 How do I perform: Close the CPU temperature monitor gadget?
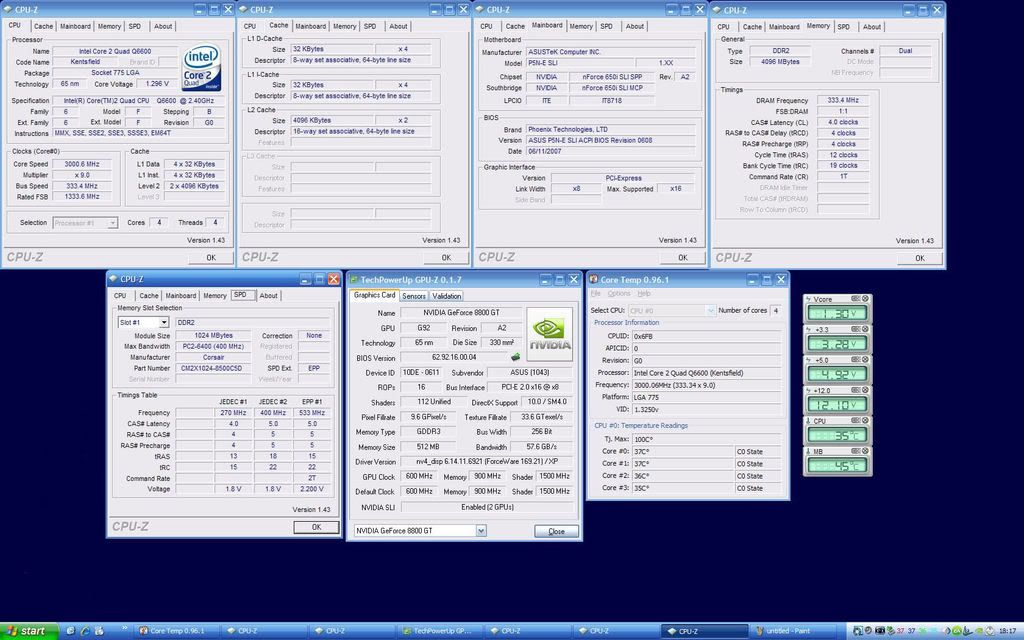point(865,421)
